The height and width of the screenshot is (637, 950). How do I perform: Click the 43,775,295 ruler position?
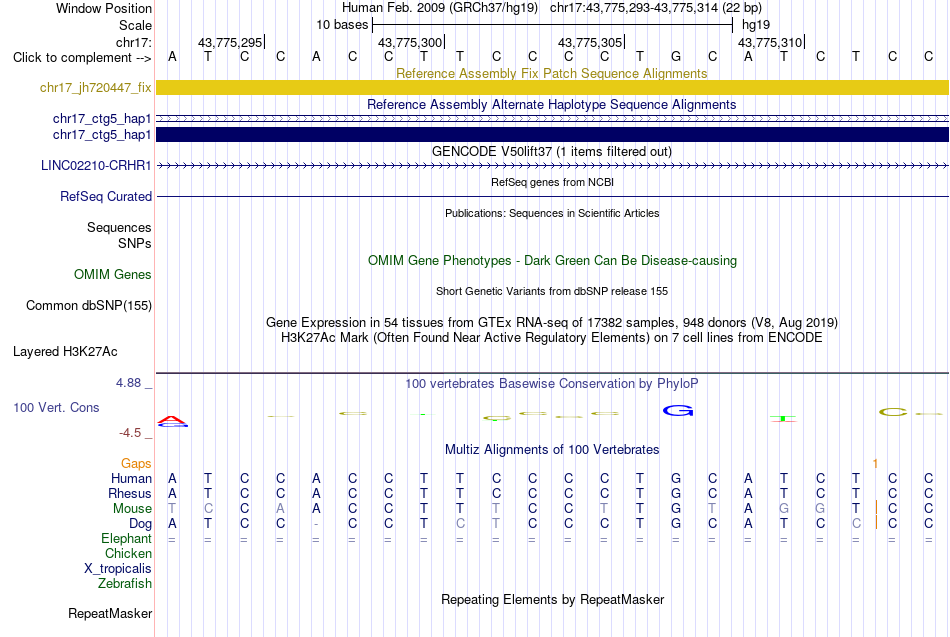[x=230, y=42]
